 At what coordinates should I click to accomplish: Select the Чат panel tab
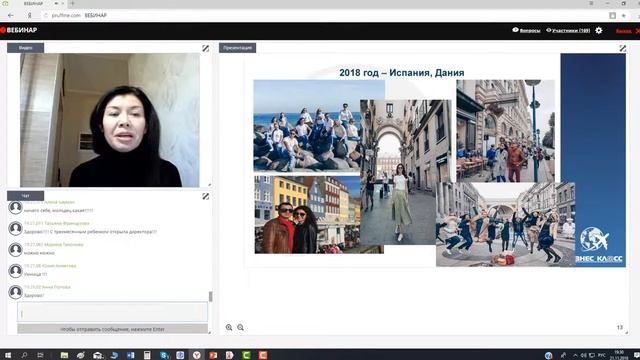pyautogui.click(x=25, y=196)
